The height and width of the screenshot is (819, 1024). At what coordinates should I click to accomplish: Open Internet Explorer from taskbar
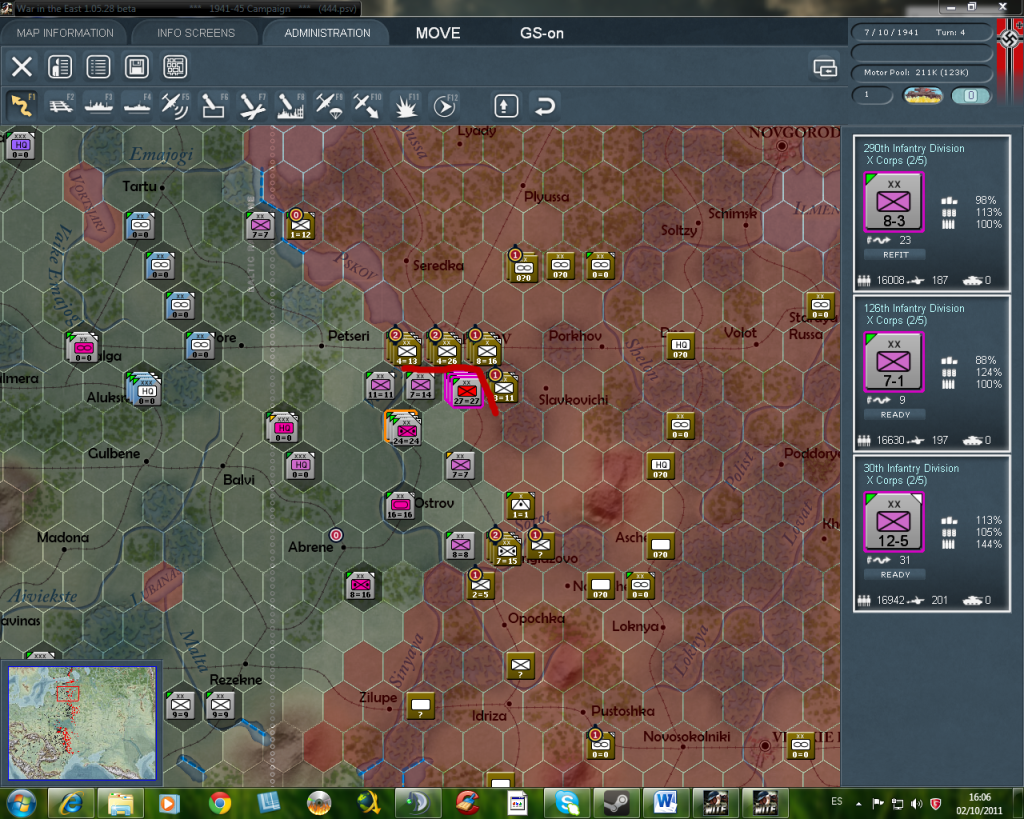(70, 803)
